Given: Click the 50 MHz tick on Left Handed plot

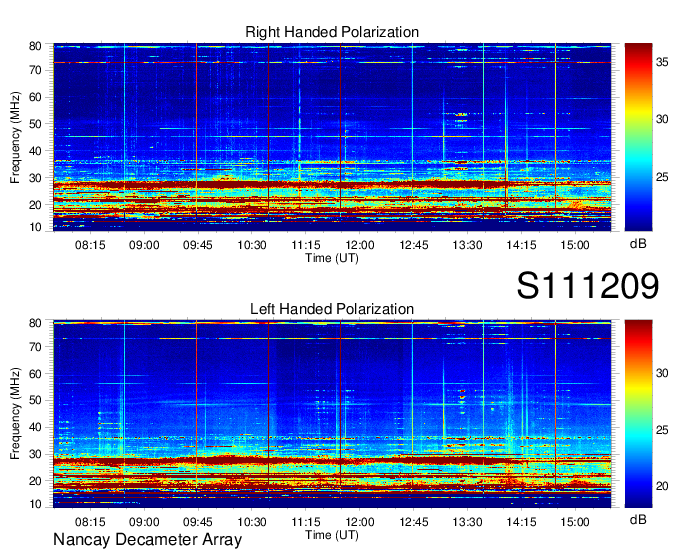Looking at the screenshot, I should [35, 401].
